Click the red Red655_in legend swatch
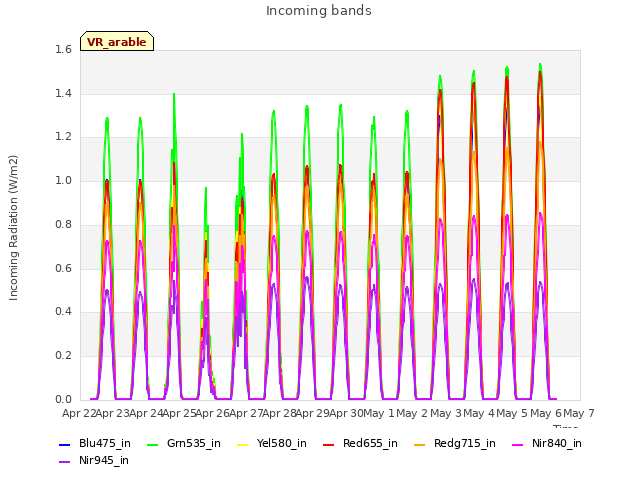 [329, 444]
